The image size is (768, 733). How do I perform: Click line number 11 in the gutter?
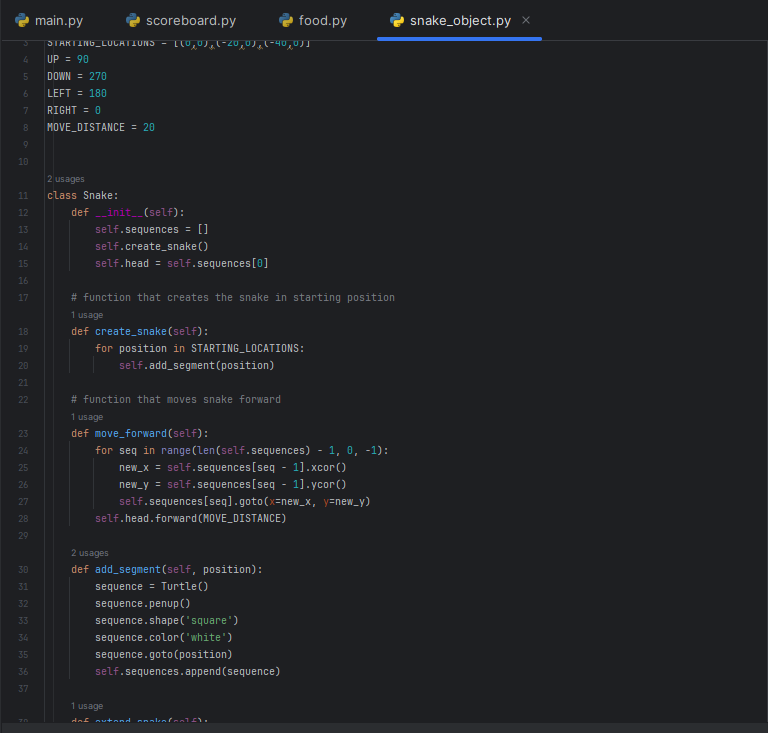tap(23, 196)
